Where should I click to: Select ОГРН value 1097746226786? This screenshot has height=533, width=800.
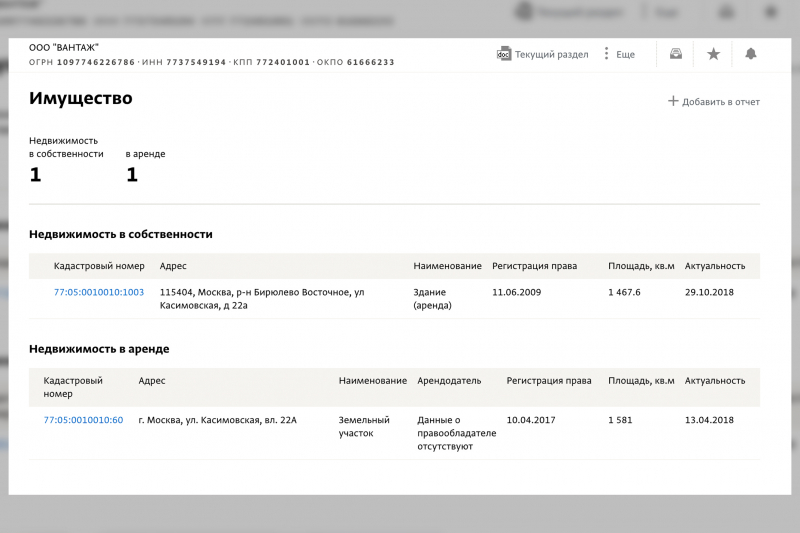click(x=96, y=62)
